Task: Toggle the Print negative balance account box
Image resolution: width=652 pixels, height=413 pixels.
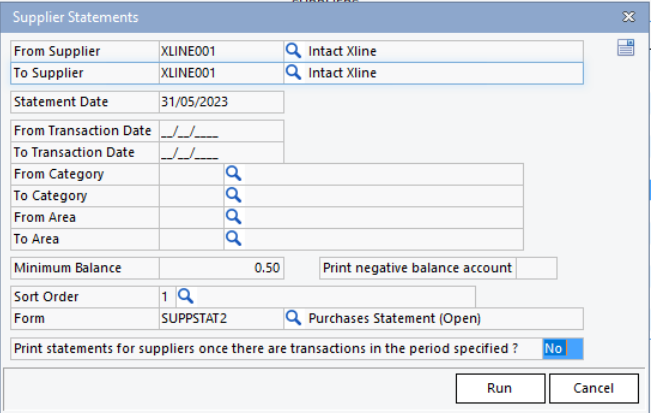Action: click(536, 268)
